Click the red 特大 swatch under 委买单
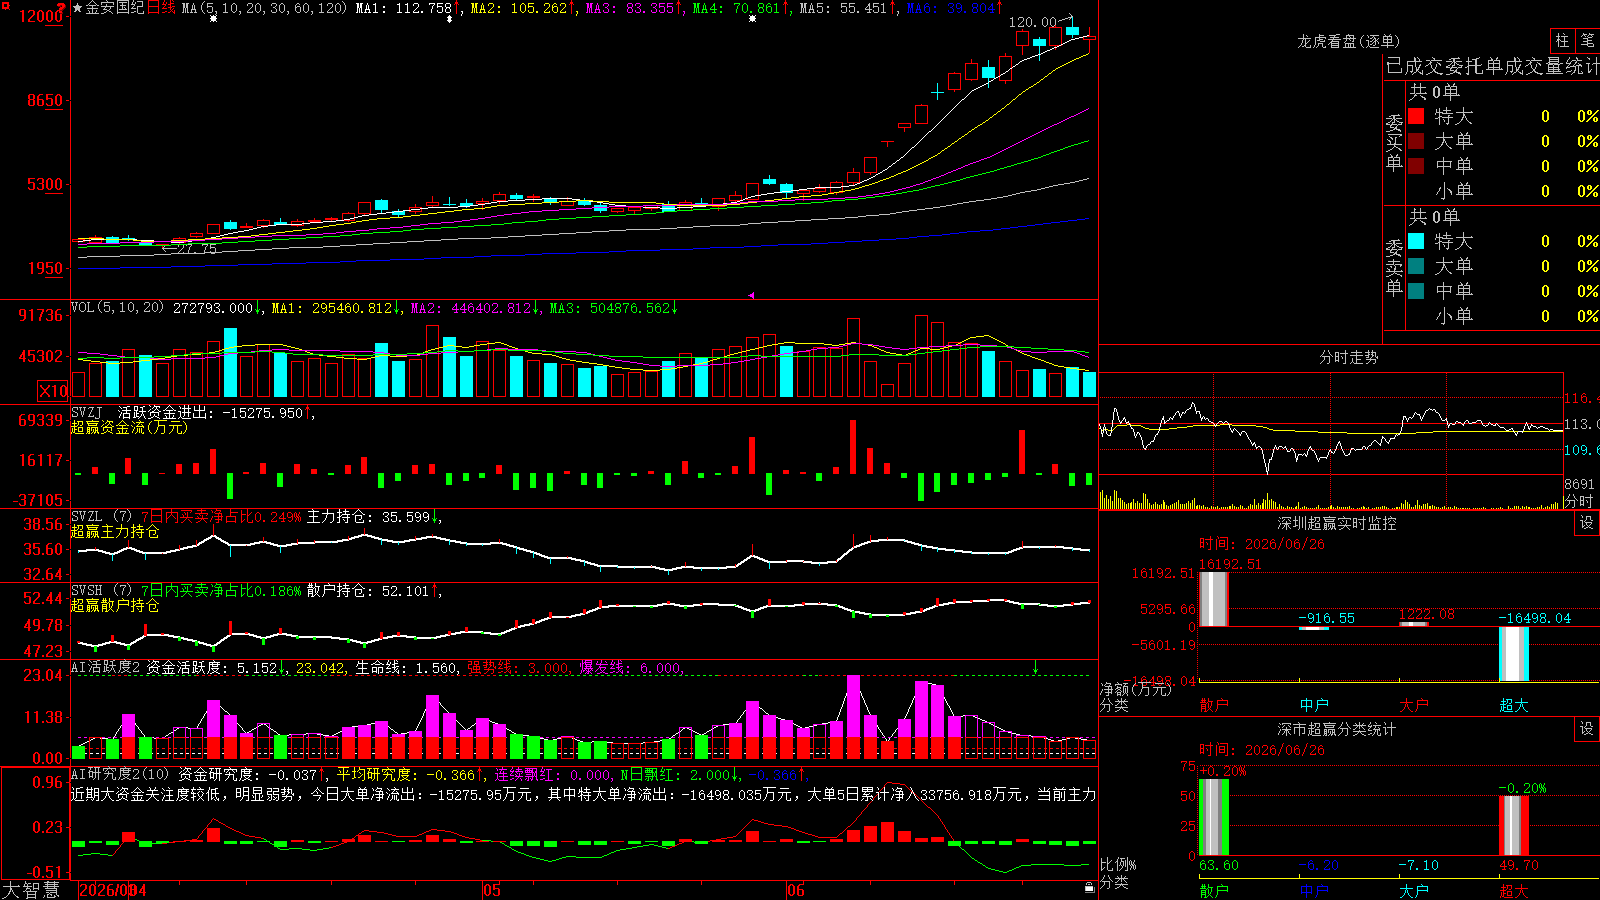Viewport: 1600px width, 900px height. click(x=1416, y=116)
